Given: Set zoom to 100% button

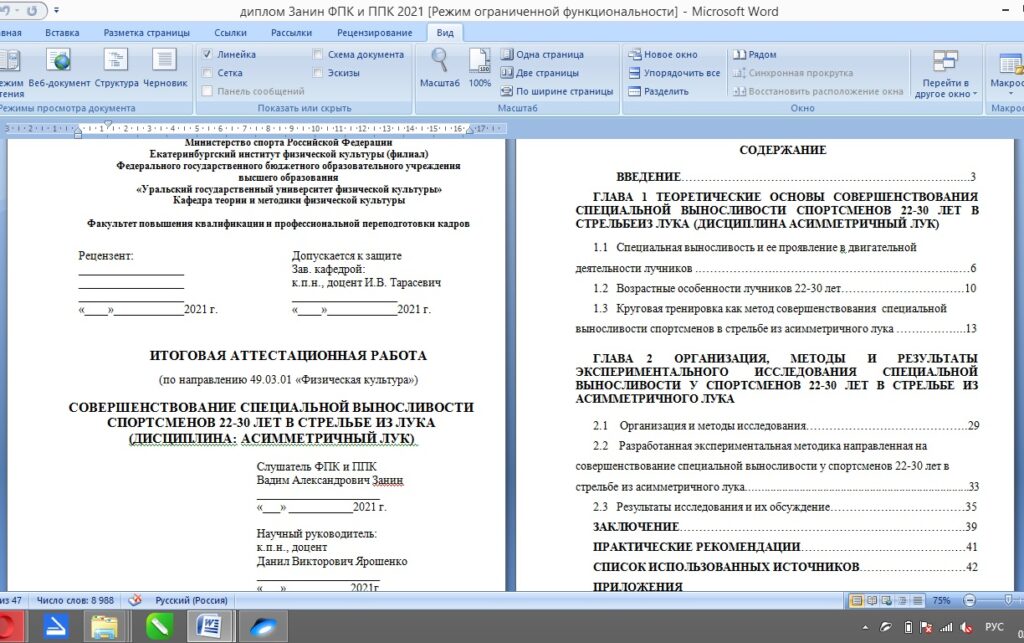Looking at the screenshot, I should pos(480,68).
